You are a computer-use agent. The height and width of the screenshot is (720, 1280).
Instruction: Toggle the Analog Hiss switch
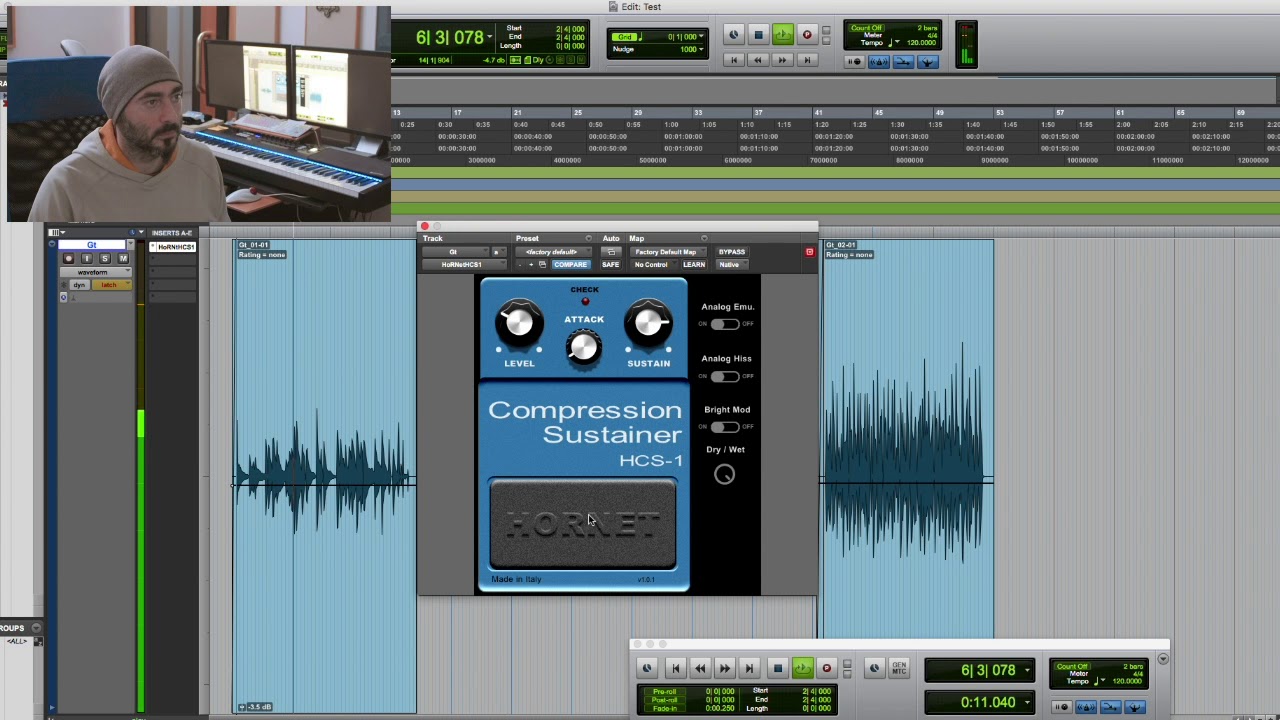point(725,376)
